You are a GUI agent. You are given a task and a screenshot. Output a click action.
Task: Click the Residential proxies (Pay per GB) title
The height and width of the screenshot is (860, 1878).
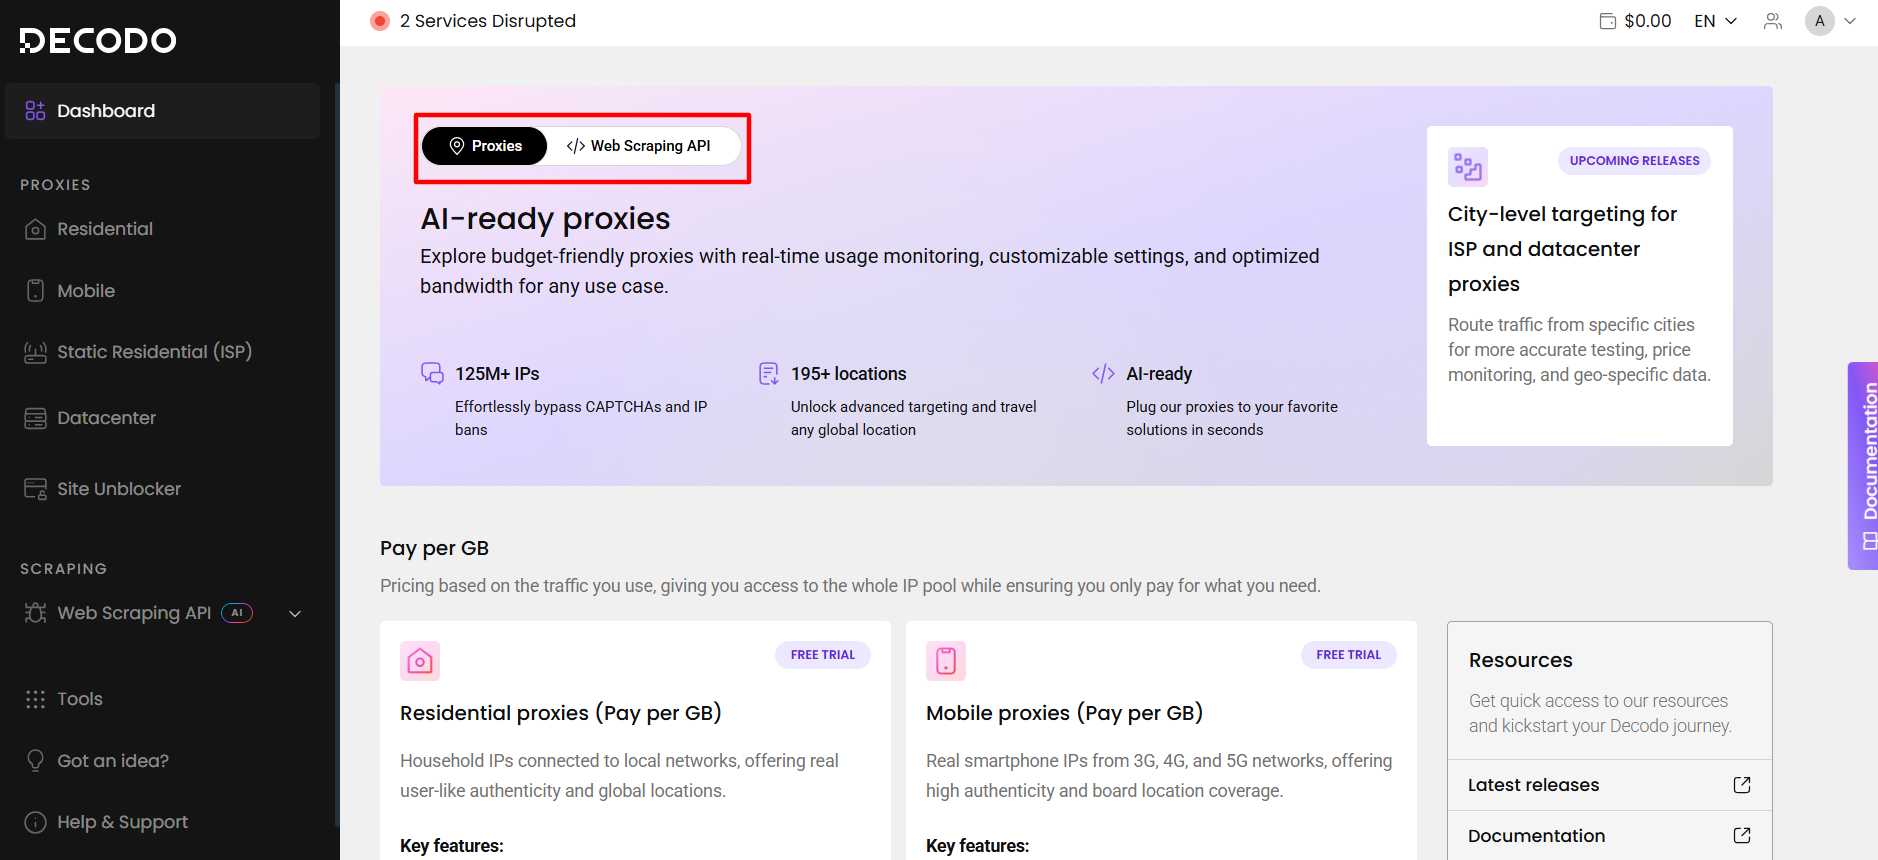561,713
